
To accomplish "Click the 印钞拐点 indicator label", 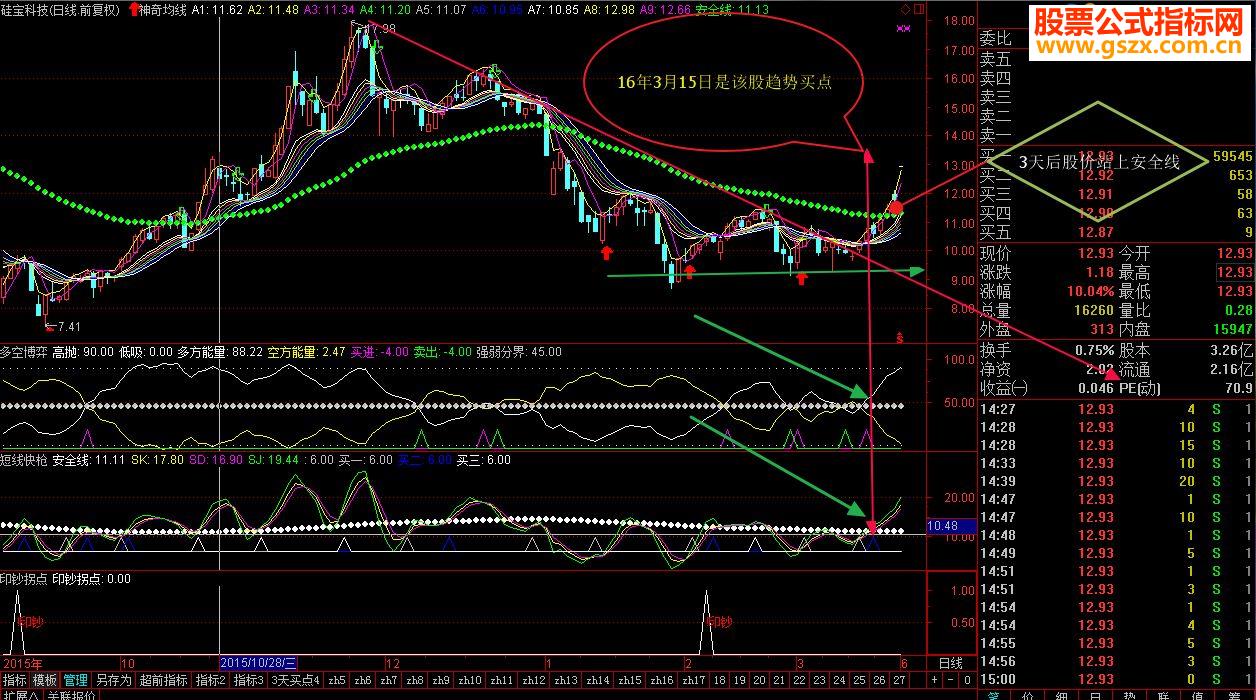I will (x=24, y=578).
